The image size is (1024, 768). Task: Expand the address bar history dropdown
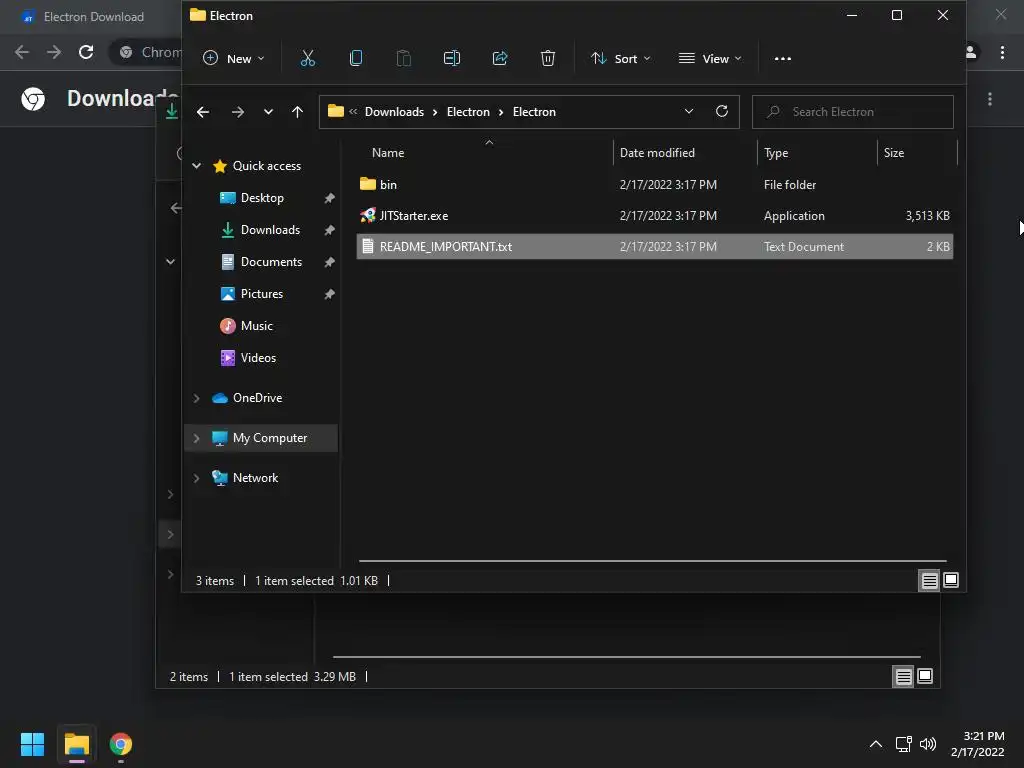click(689, 112)
